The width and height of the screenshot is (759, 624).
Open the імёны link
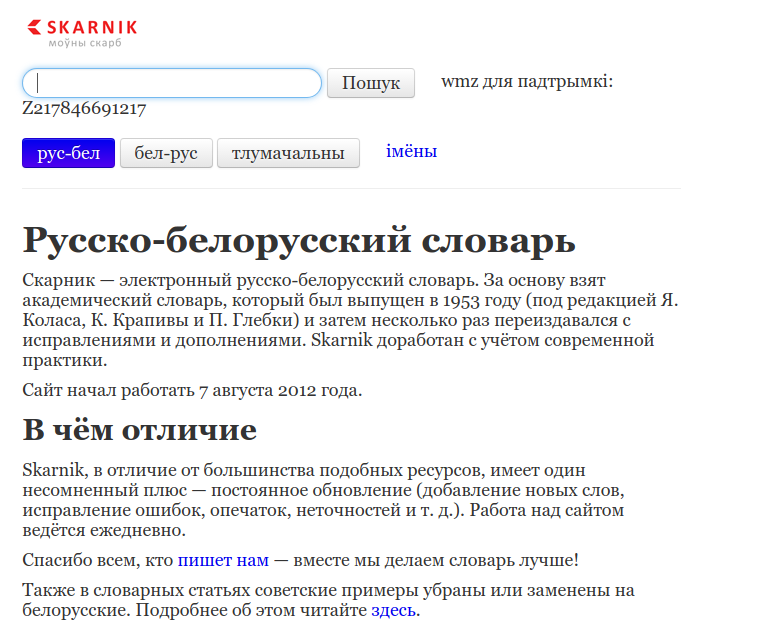[411, 152]
